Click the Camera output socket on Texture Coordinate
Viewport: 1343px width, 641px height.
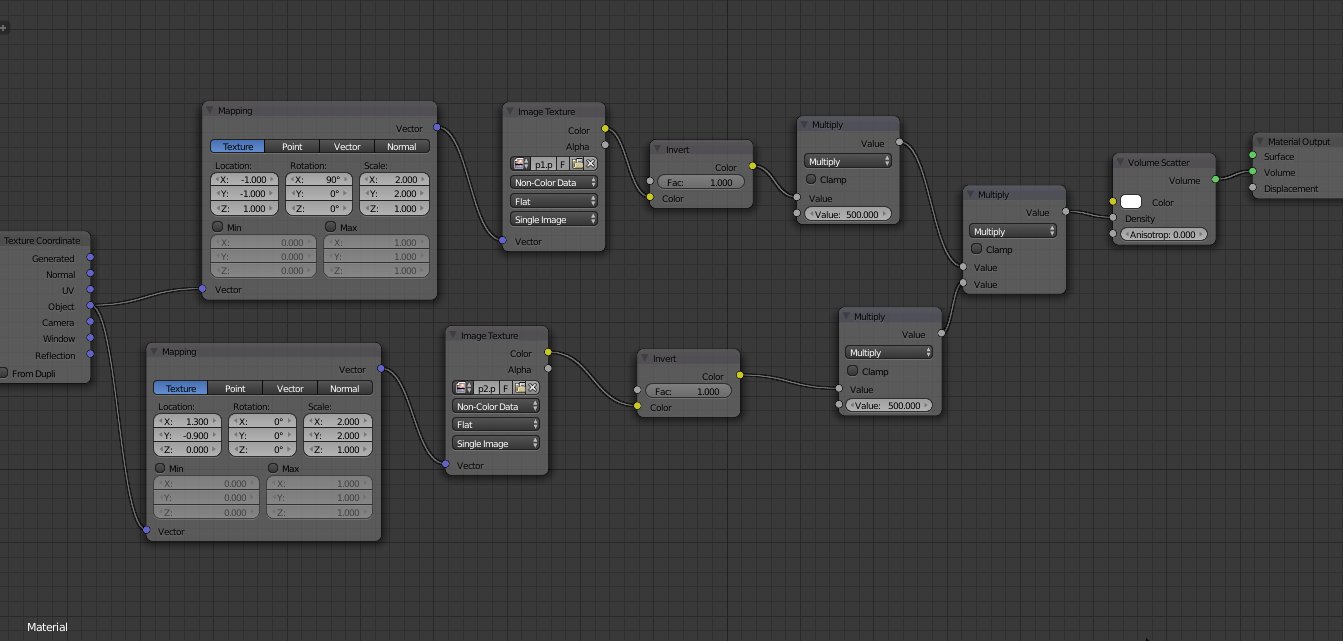(90, 322)
